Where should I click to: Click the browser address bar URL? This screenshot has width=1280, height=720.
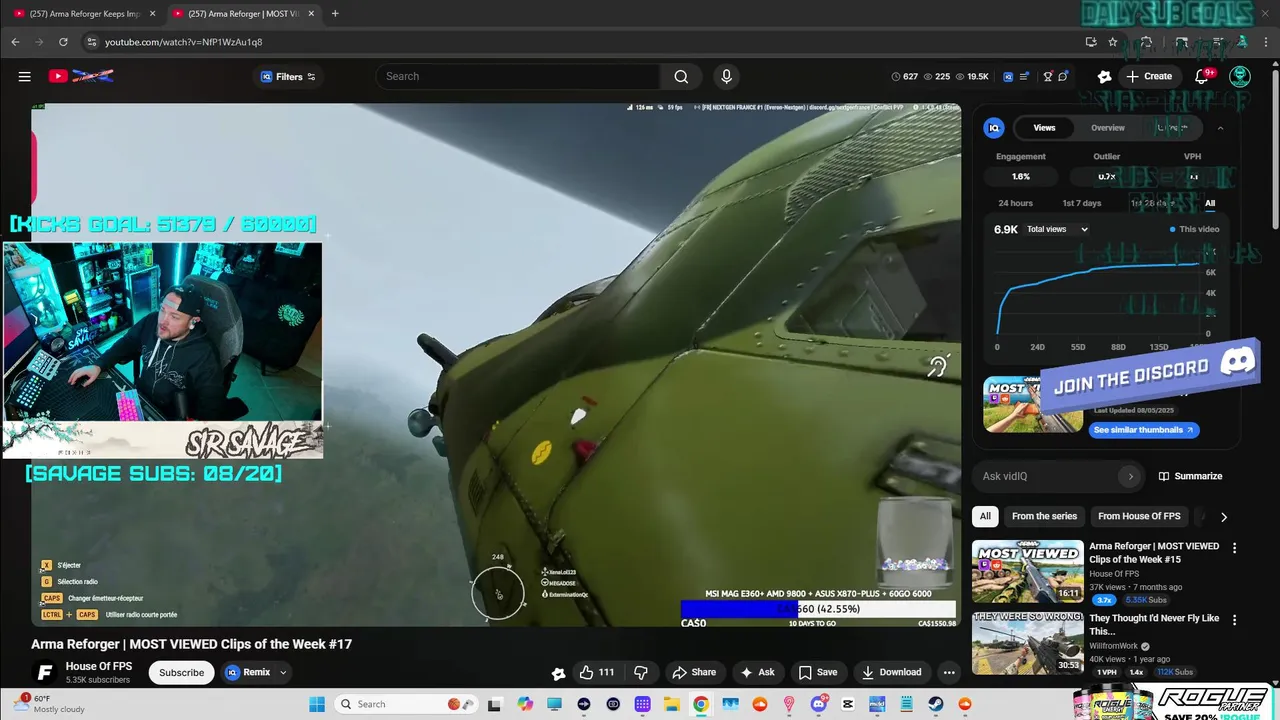pyautogui.click(x=184, y=42)
